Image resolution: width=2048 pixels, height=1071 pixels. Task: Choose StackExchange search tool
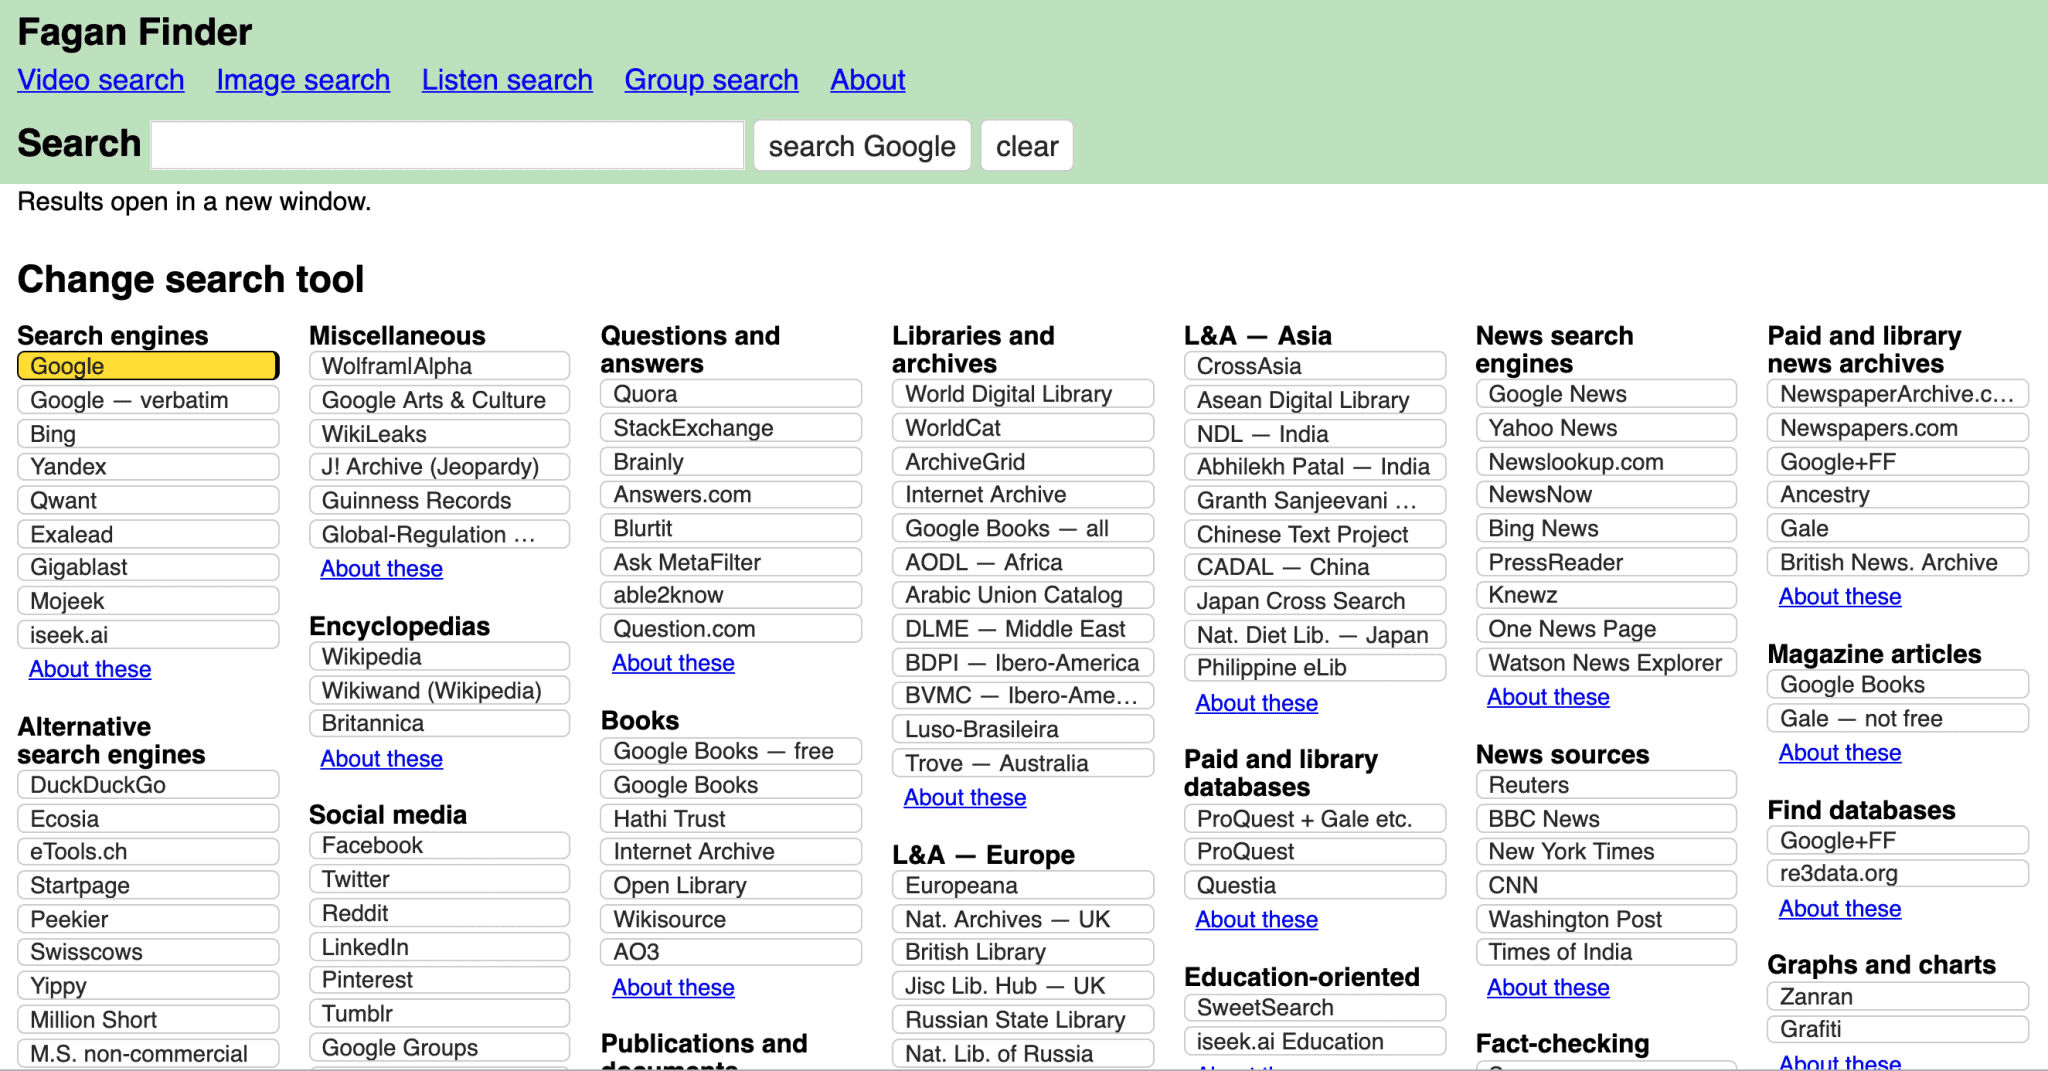coord(731,428)
